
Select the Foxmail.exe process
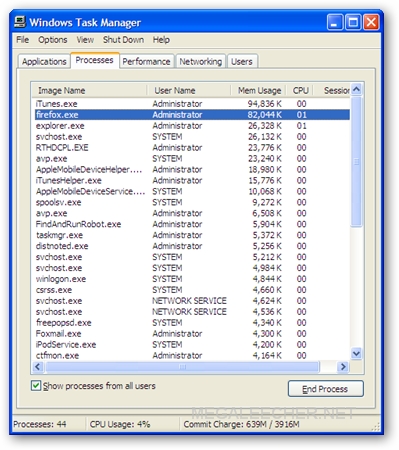191,334
